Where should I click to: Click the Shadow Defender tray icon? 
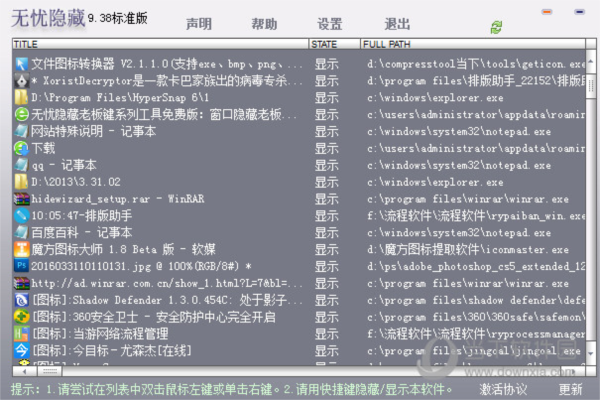click(x=21, y=300)
